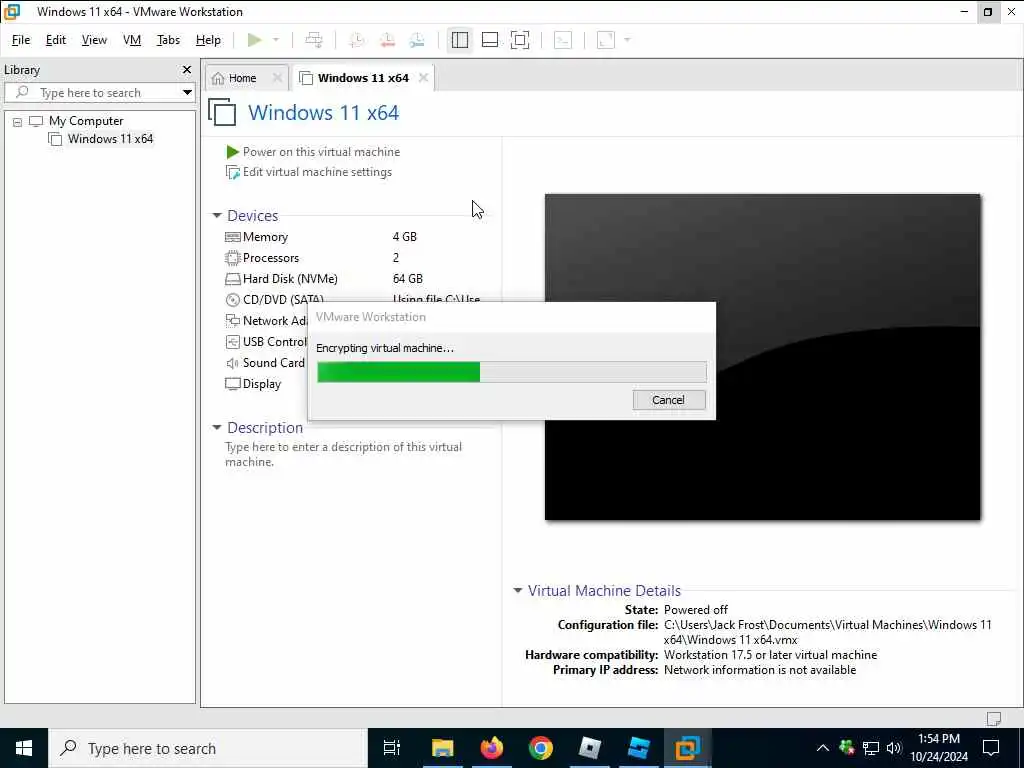The image size is (1024, 768).
Task: Open File Explorer from the taskbar
Action: (x=442, y=748)
